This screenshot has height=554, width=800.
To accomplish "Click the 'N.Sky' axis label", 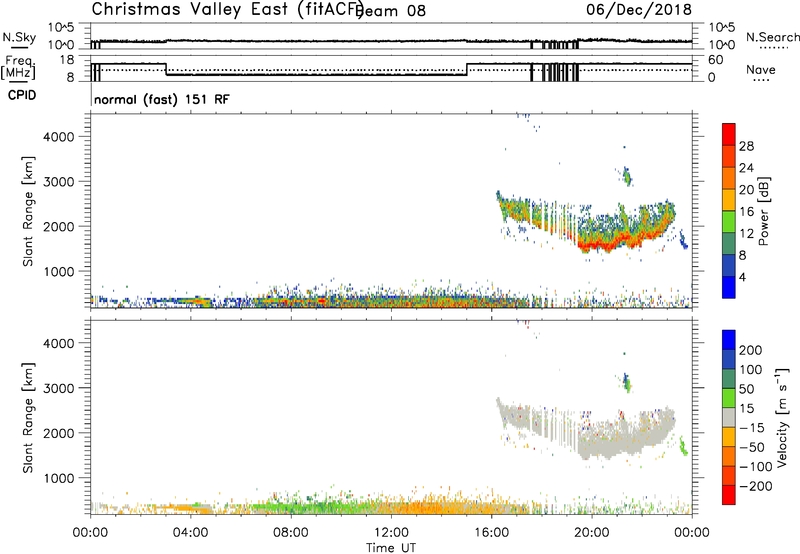I will 19,37.
